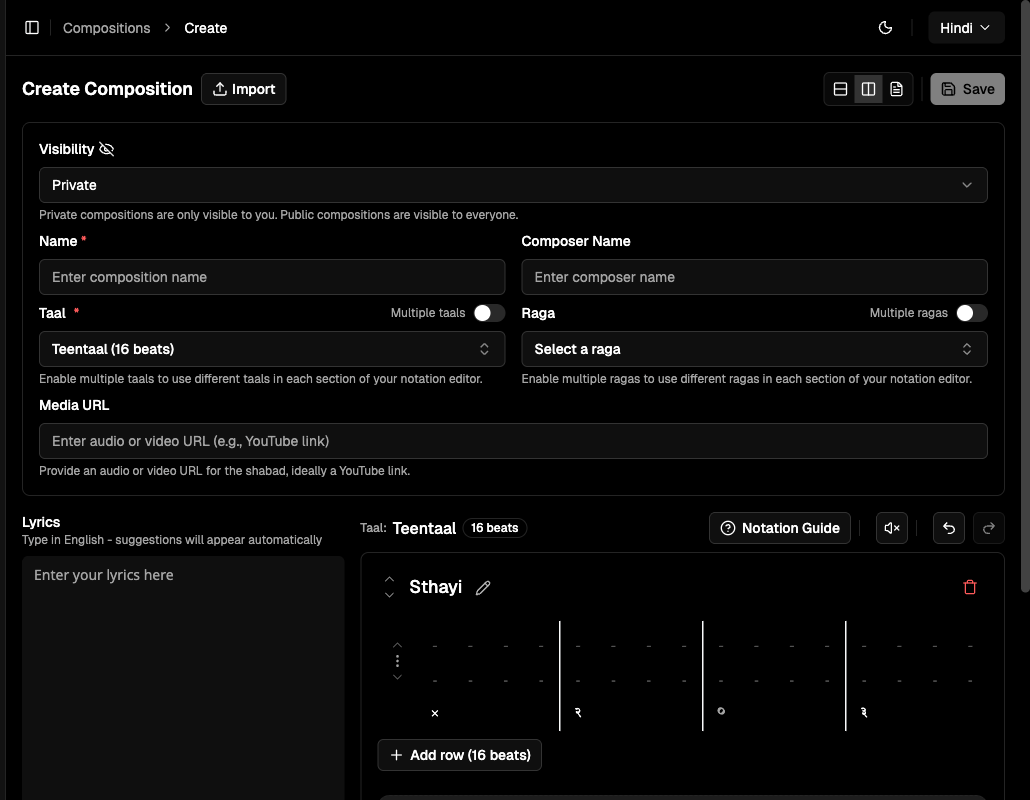Screen dimensions: 1030x800
Task: Undo the last notation edit
Action: click(948, 528)
